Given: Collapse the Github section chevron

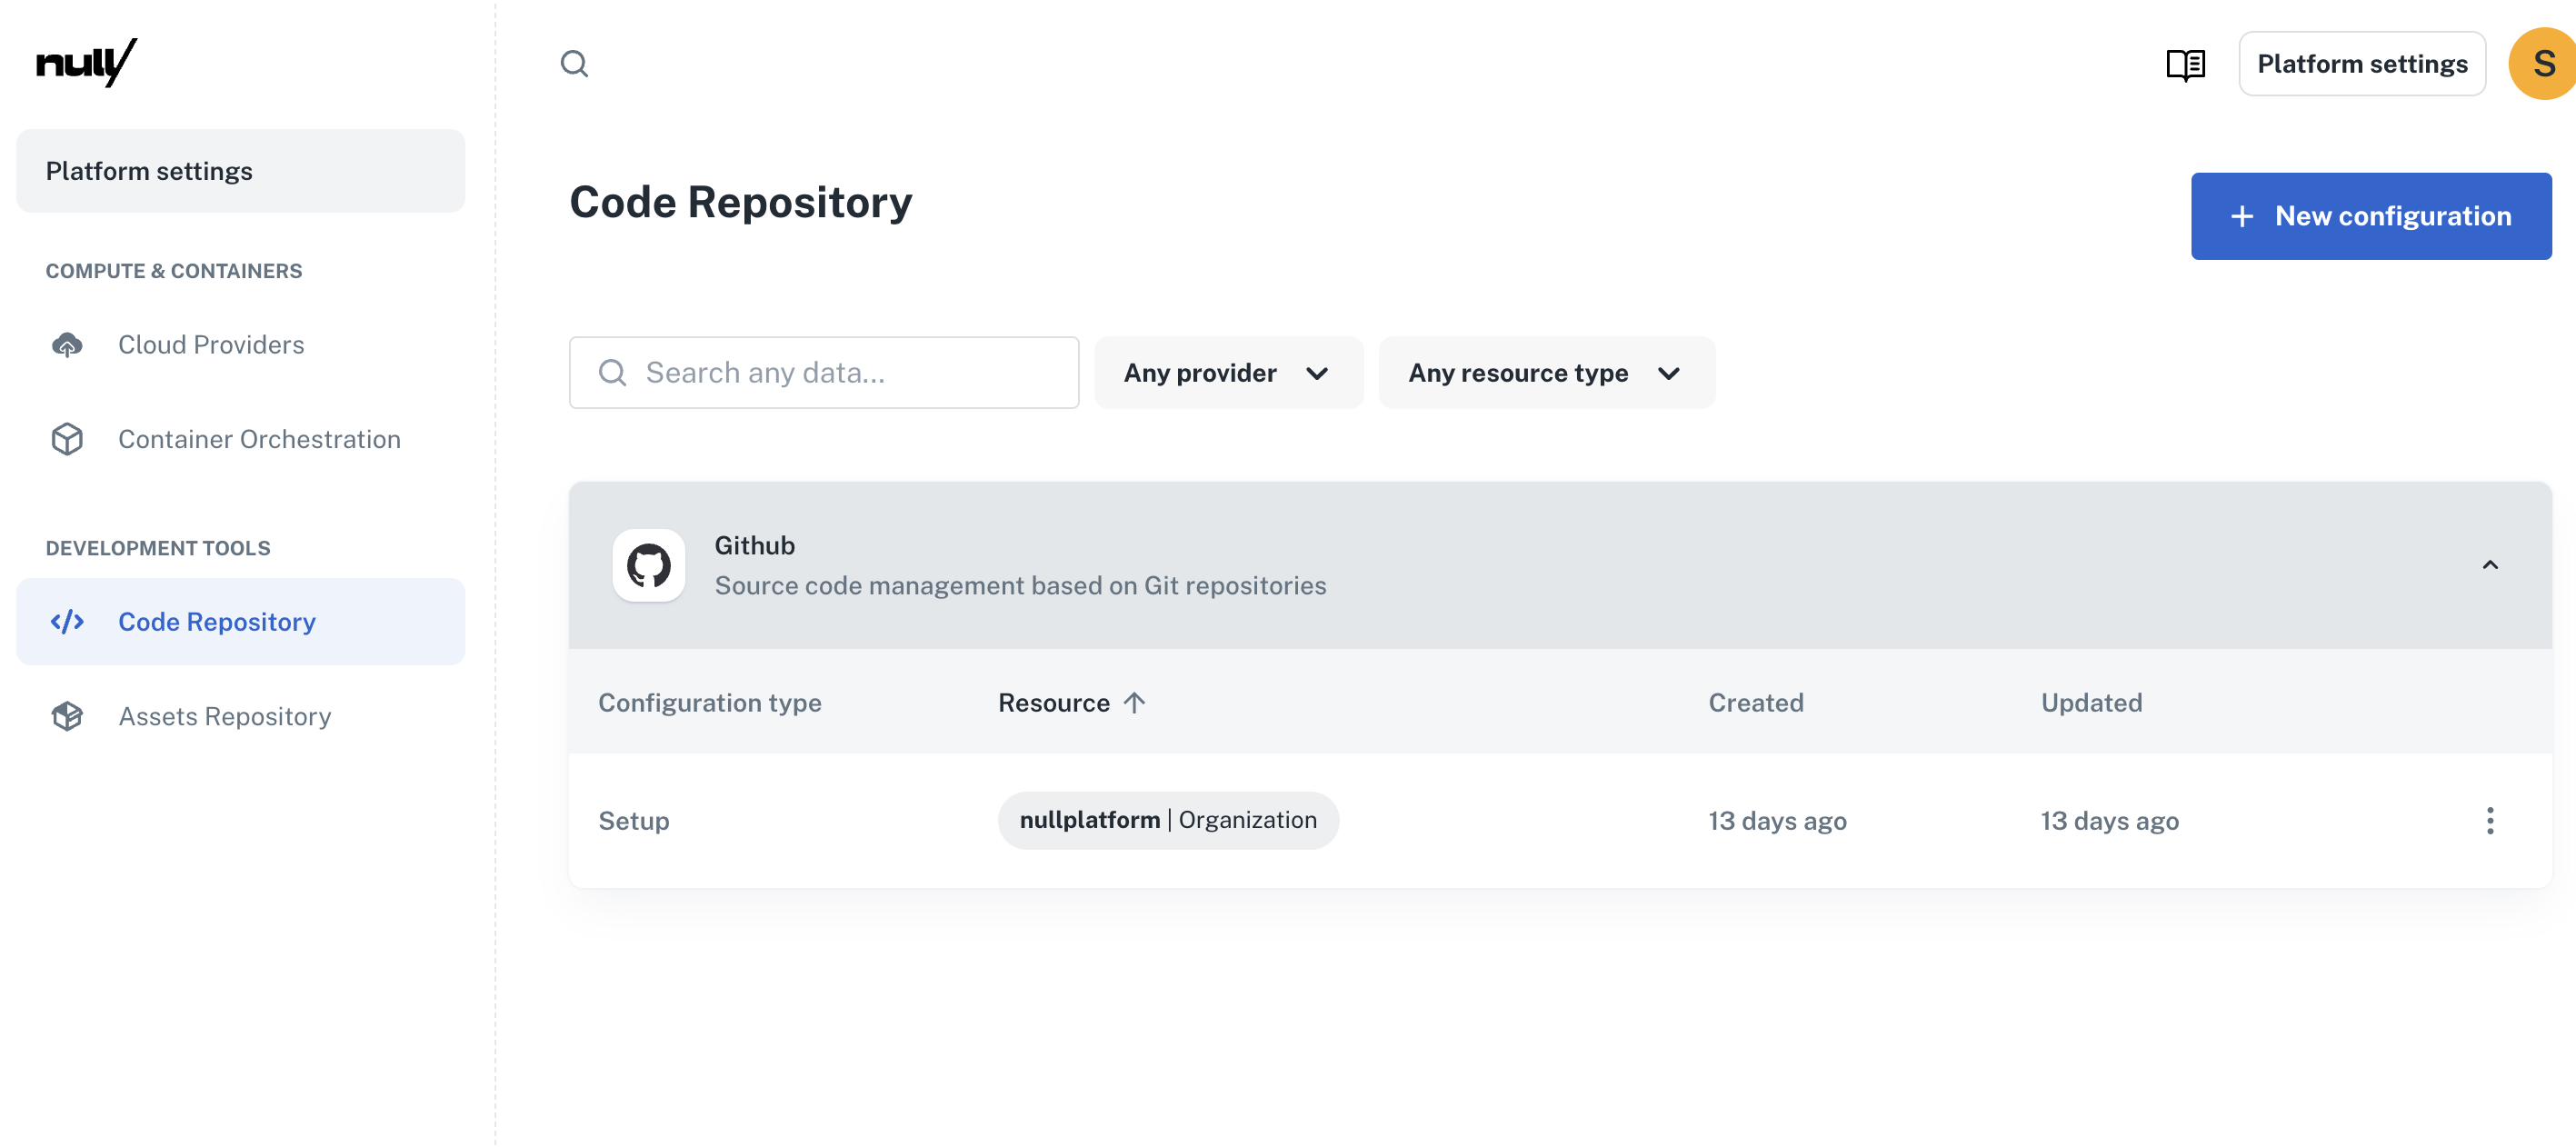Looking at the screenshot, I should tap(2490, 565).
